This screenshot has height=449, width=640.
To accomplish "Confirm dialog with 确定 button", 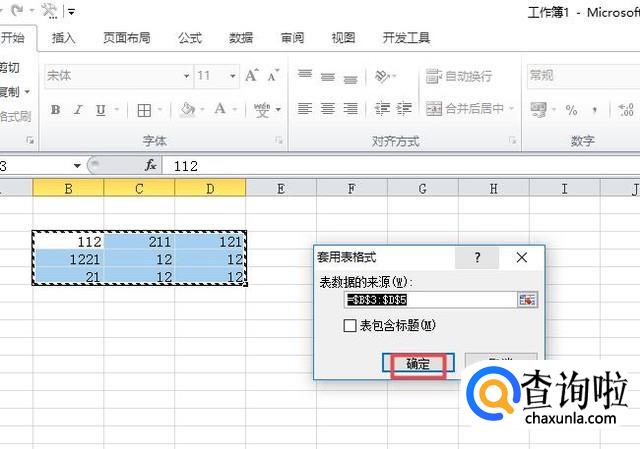I will [x=418, y=363].
